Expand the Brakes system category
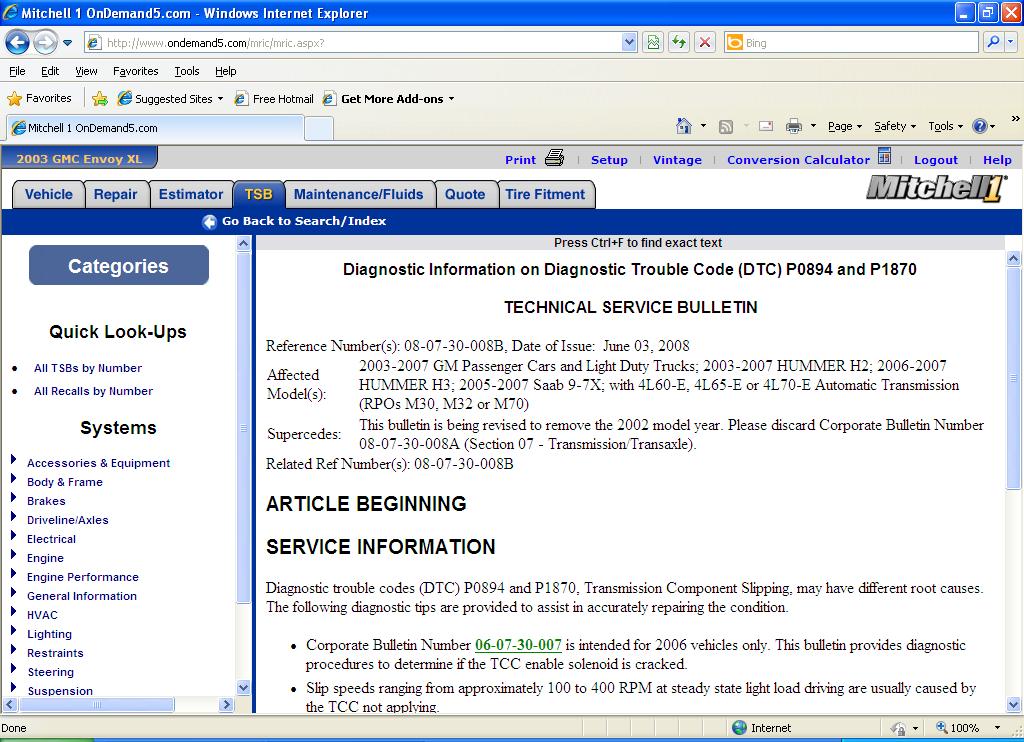 tap(13, 498)
